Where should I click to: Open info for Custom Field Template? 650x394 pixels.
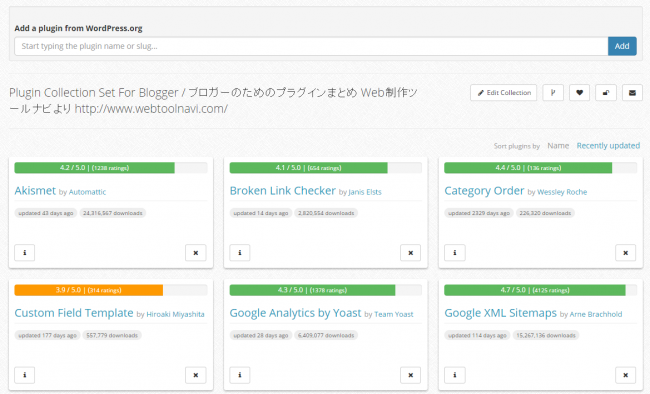tap(24, 375)
